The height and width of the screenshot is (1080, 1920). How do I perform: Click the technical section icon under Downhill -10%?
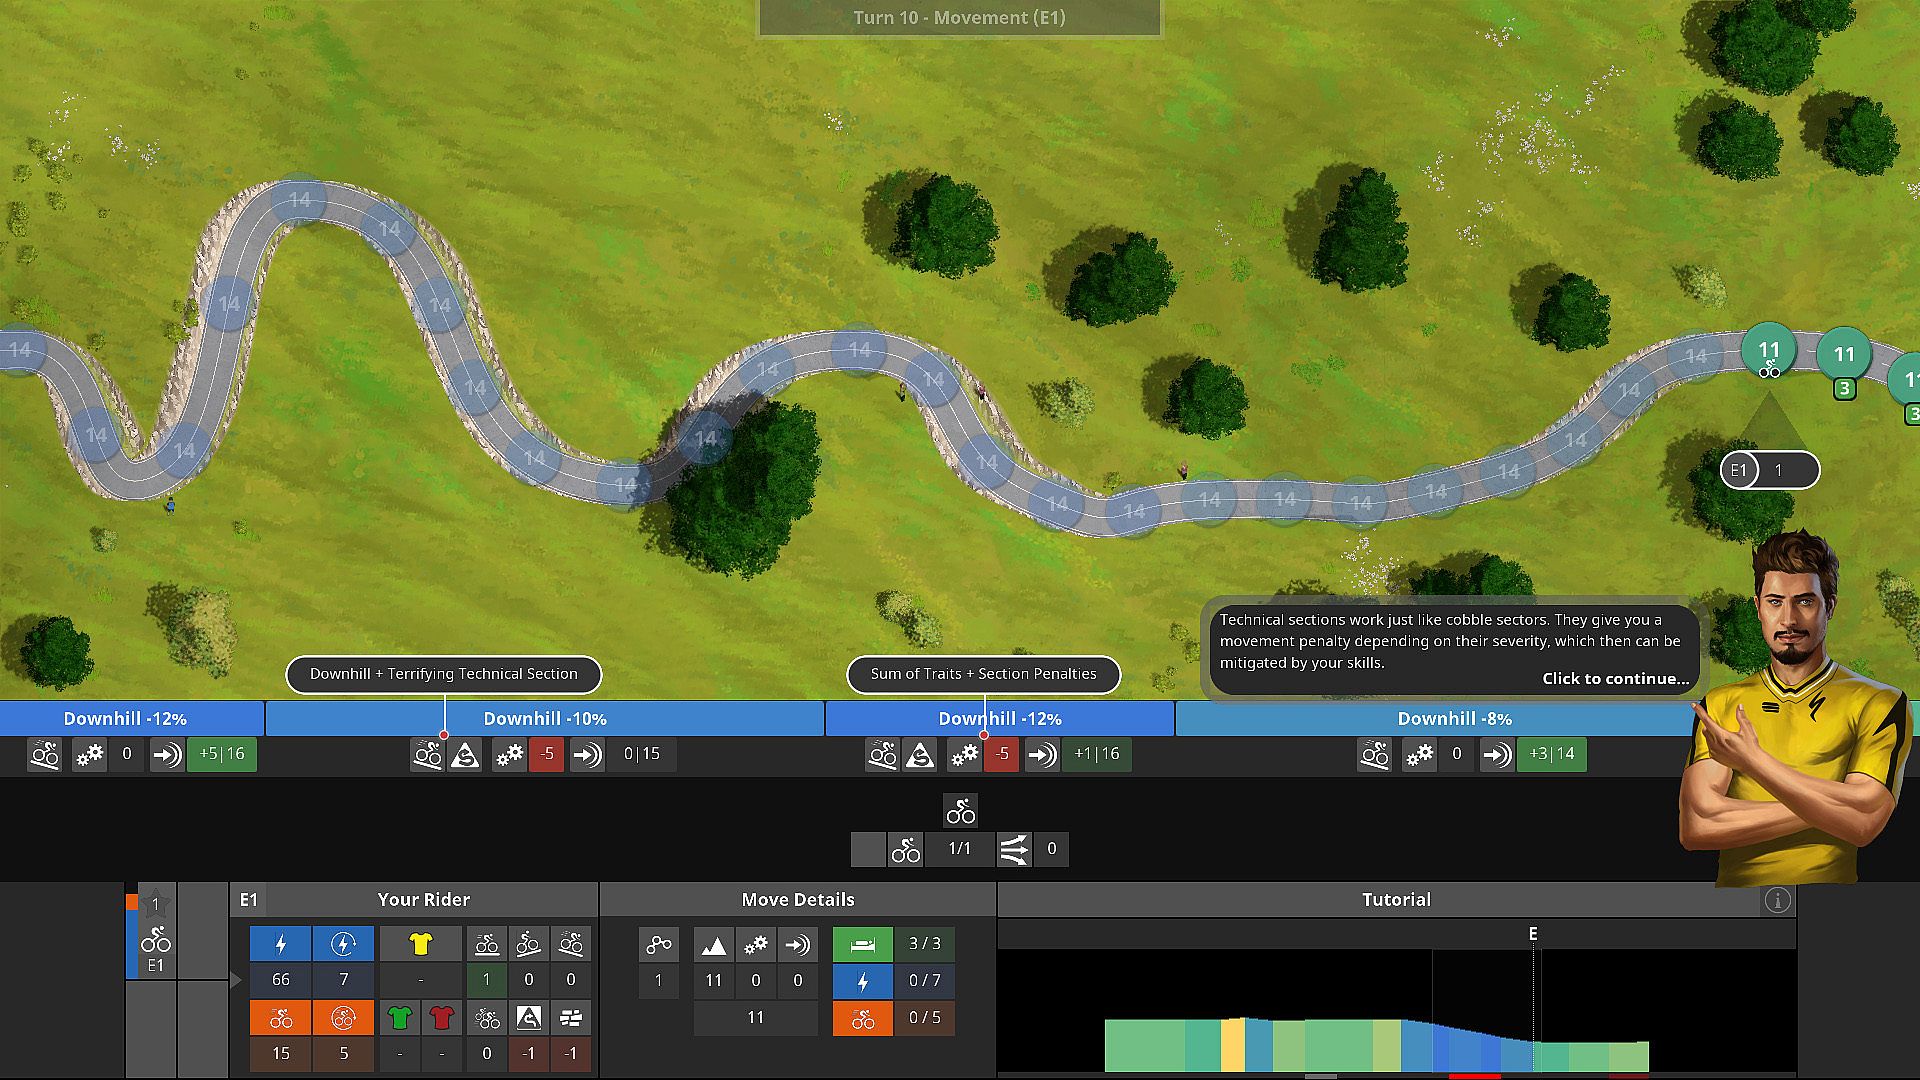[x=465, y=755]
